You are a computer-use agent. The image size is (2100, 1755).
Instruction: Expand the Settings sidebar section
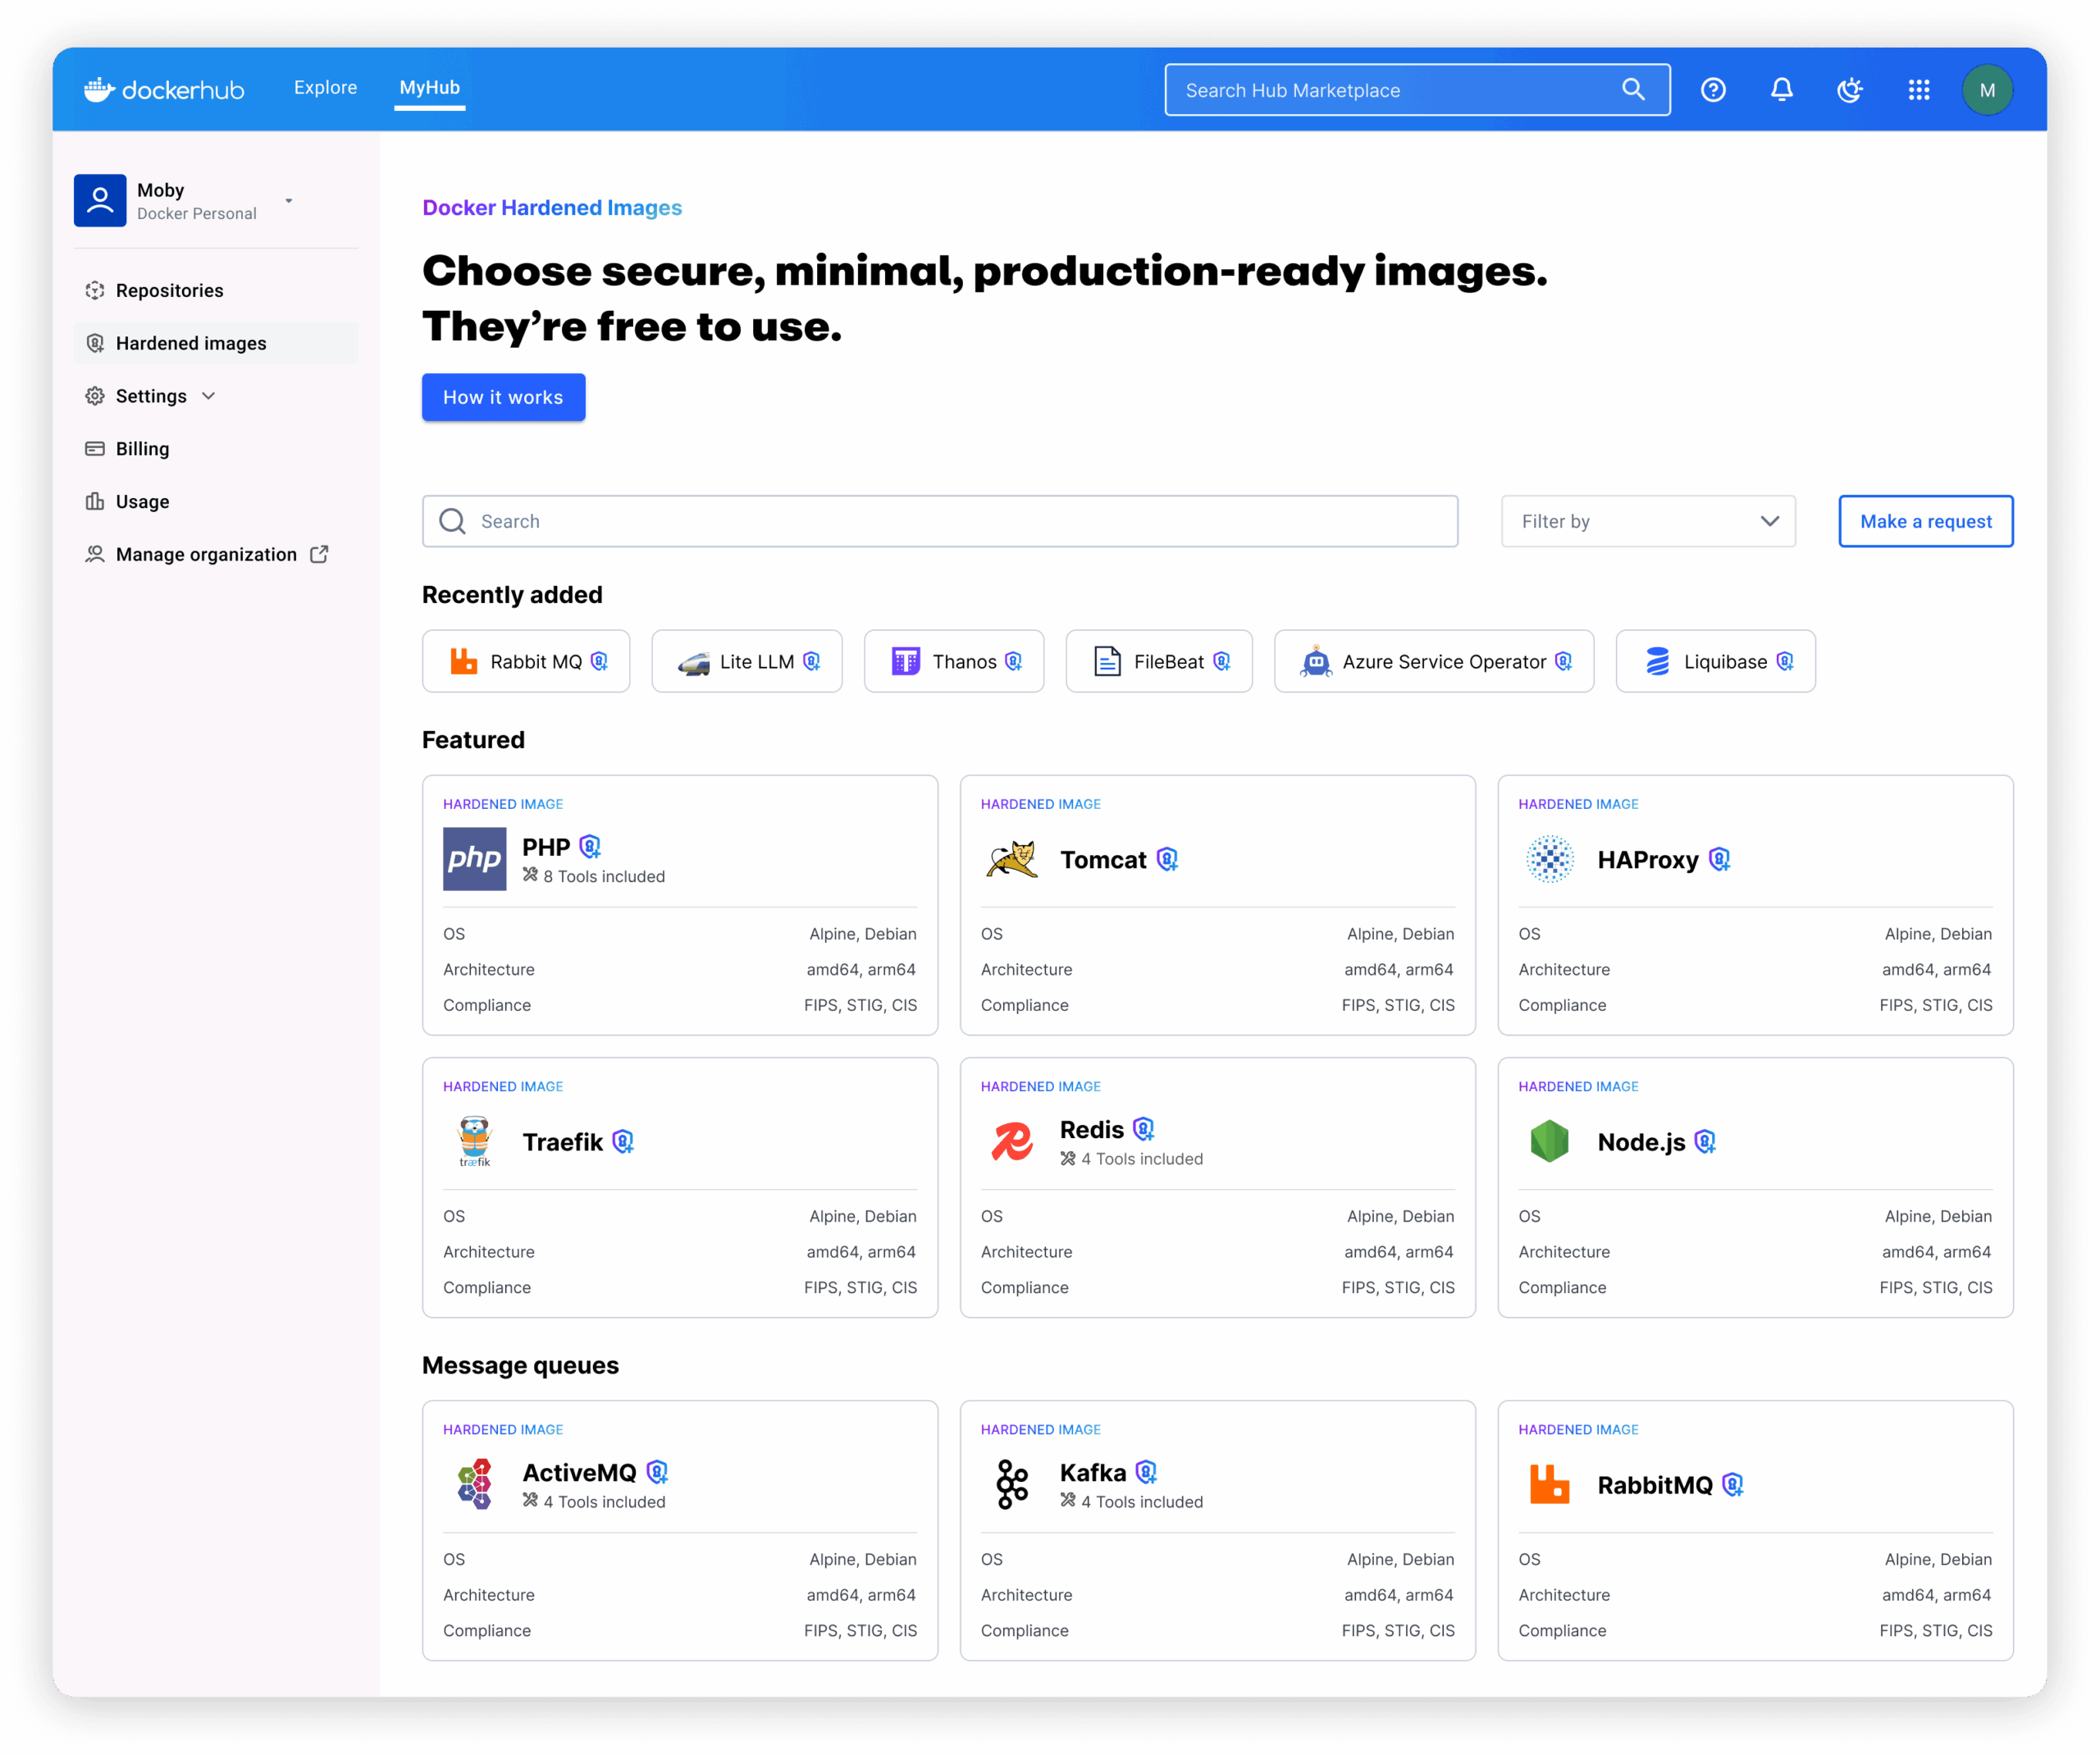pos(152,396)
